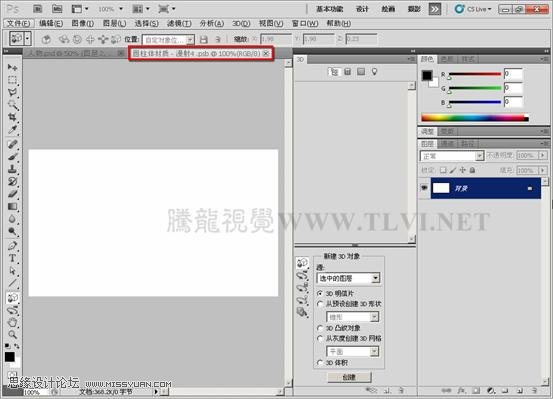Viewport: 553px width, 399px height.
Task: Select the Blur tool
Action: click(12, 219)
